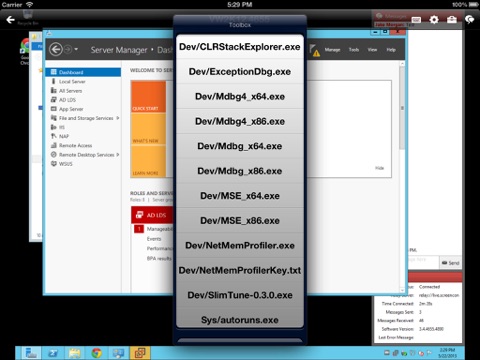Viewport: 480px width, 360px height.
Task: Click scroll-down arrow of Server Manager scrollbar
Action: coord(402,290)
